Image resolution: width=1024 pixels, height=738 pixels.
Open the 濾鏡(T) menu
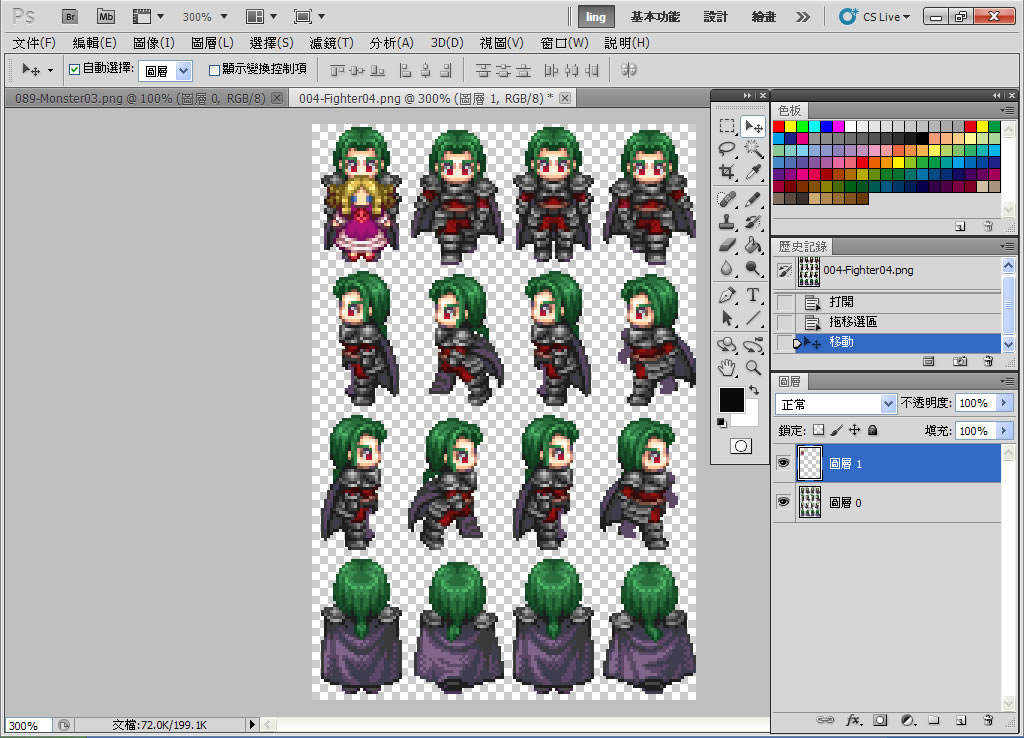click(x=331, y=43)
